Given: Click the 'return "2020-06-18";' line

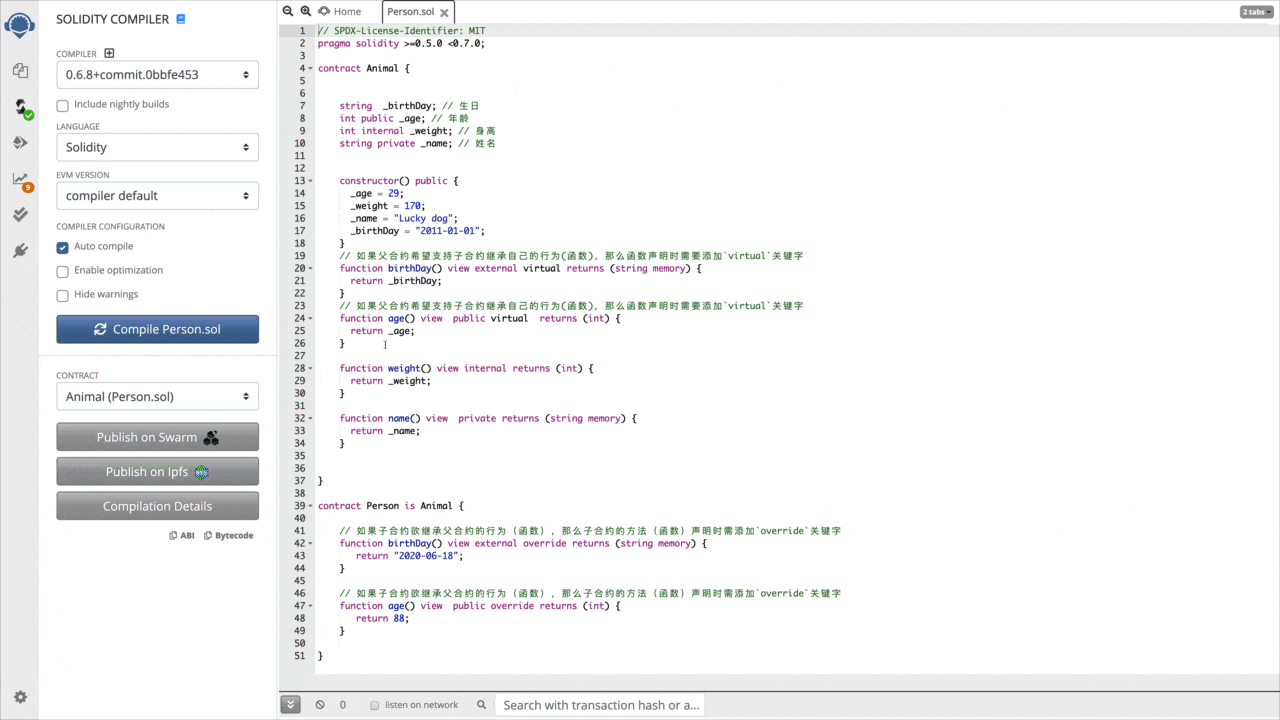Looking at the screenshot, I should click(x=410, y=556).
